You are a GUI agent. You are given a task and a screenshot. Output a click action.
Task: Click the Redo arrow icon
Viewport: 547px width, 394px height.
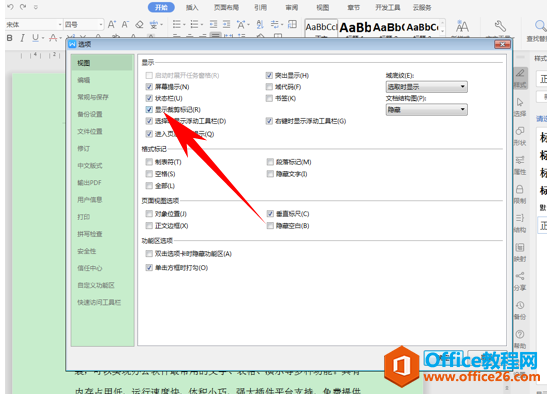[x=23, y=7]
